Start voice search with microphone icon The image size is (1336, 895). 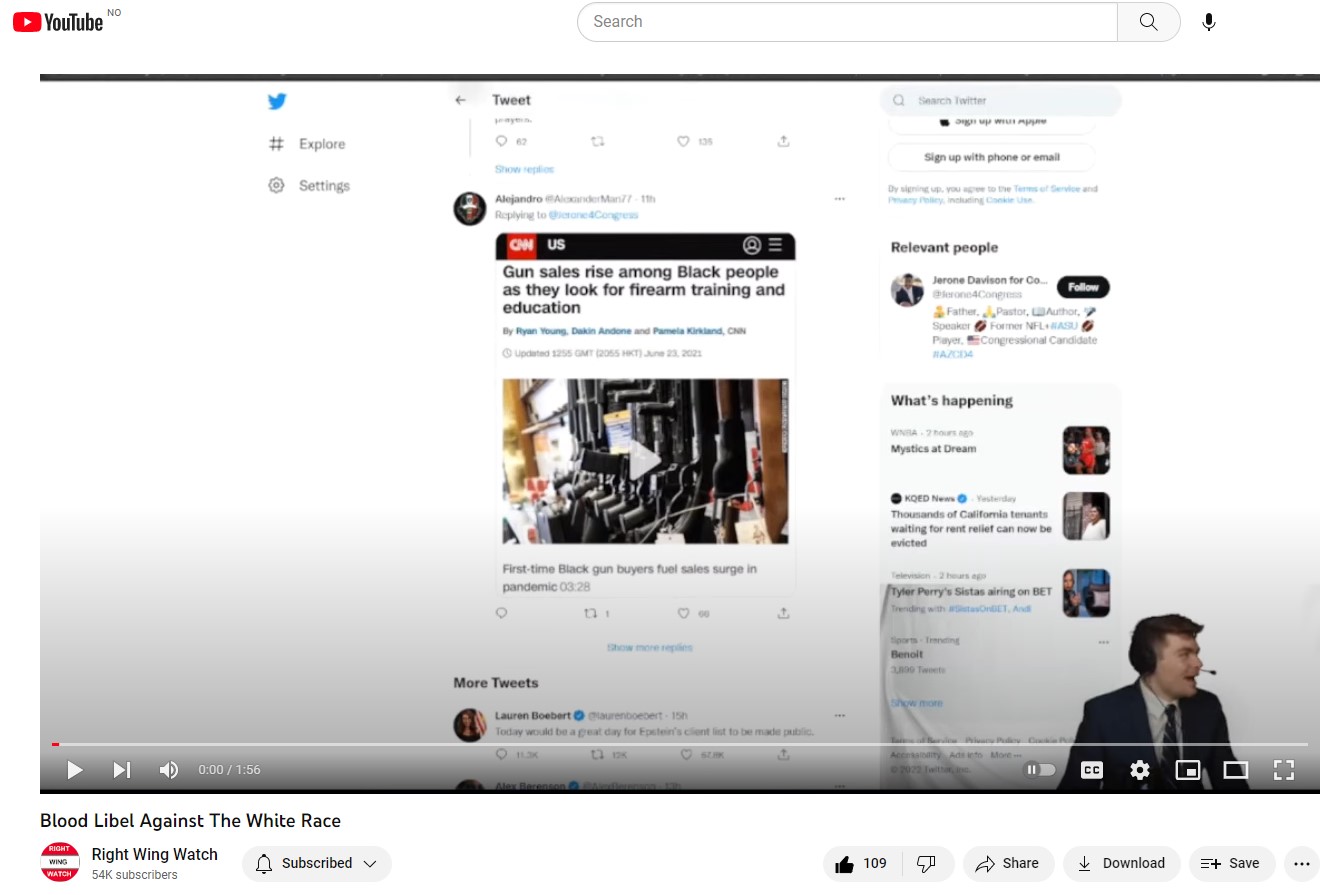[x=1209, y=22]
